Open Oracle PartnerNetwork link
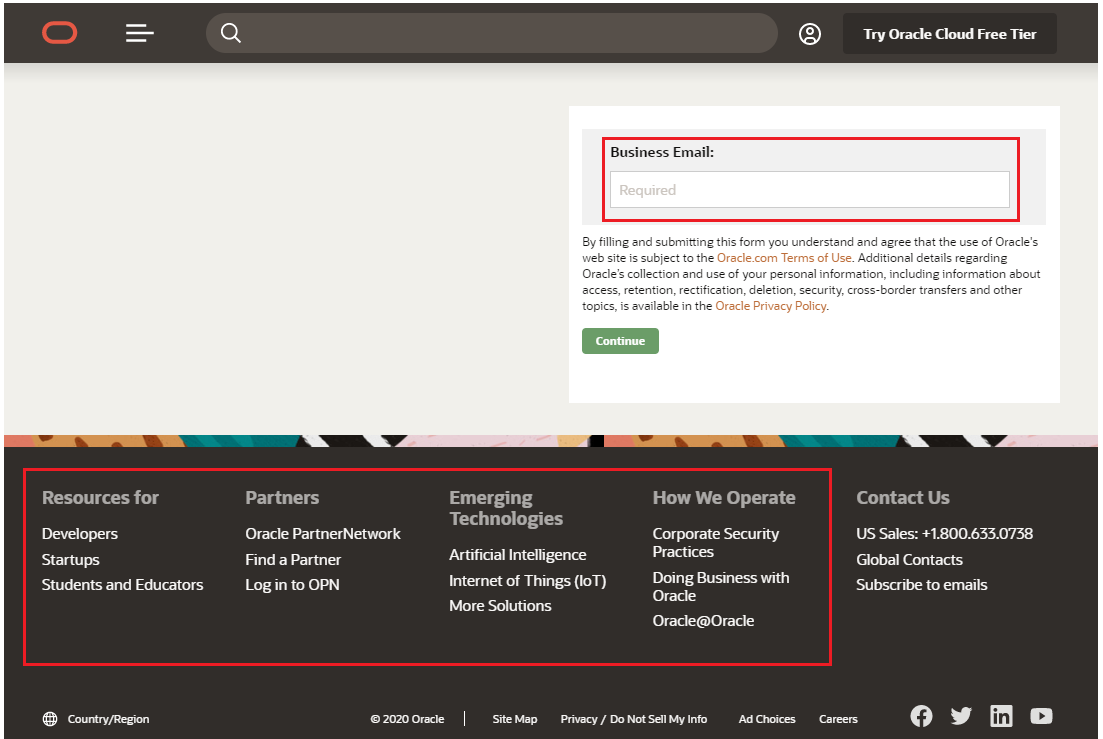Screen dimensions: 1103x739 [323, 534]
